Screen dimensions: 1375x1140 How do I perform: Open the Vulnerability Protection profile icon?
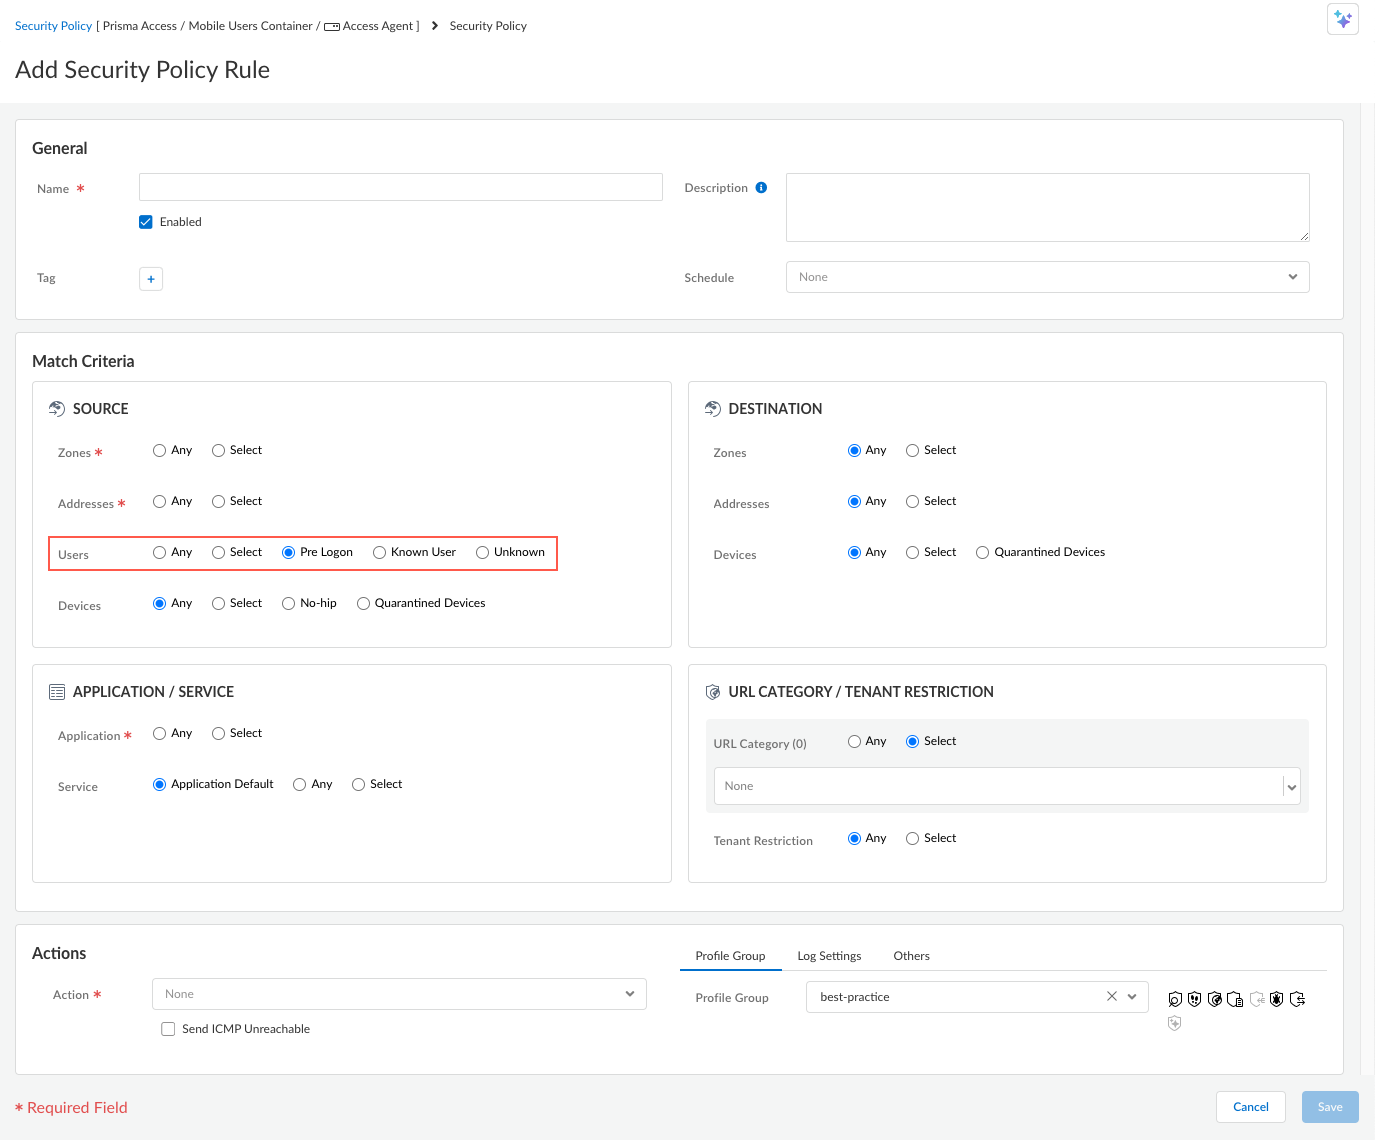pyautogui.click(x=1175, y=998)
